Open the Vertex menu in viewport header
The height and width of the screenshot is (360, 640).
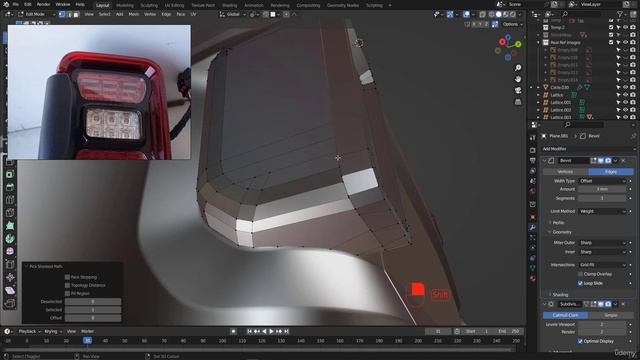pos(150,14)
